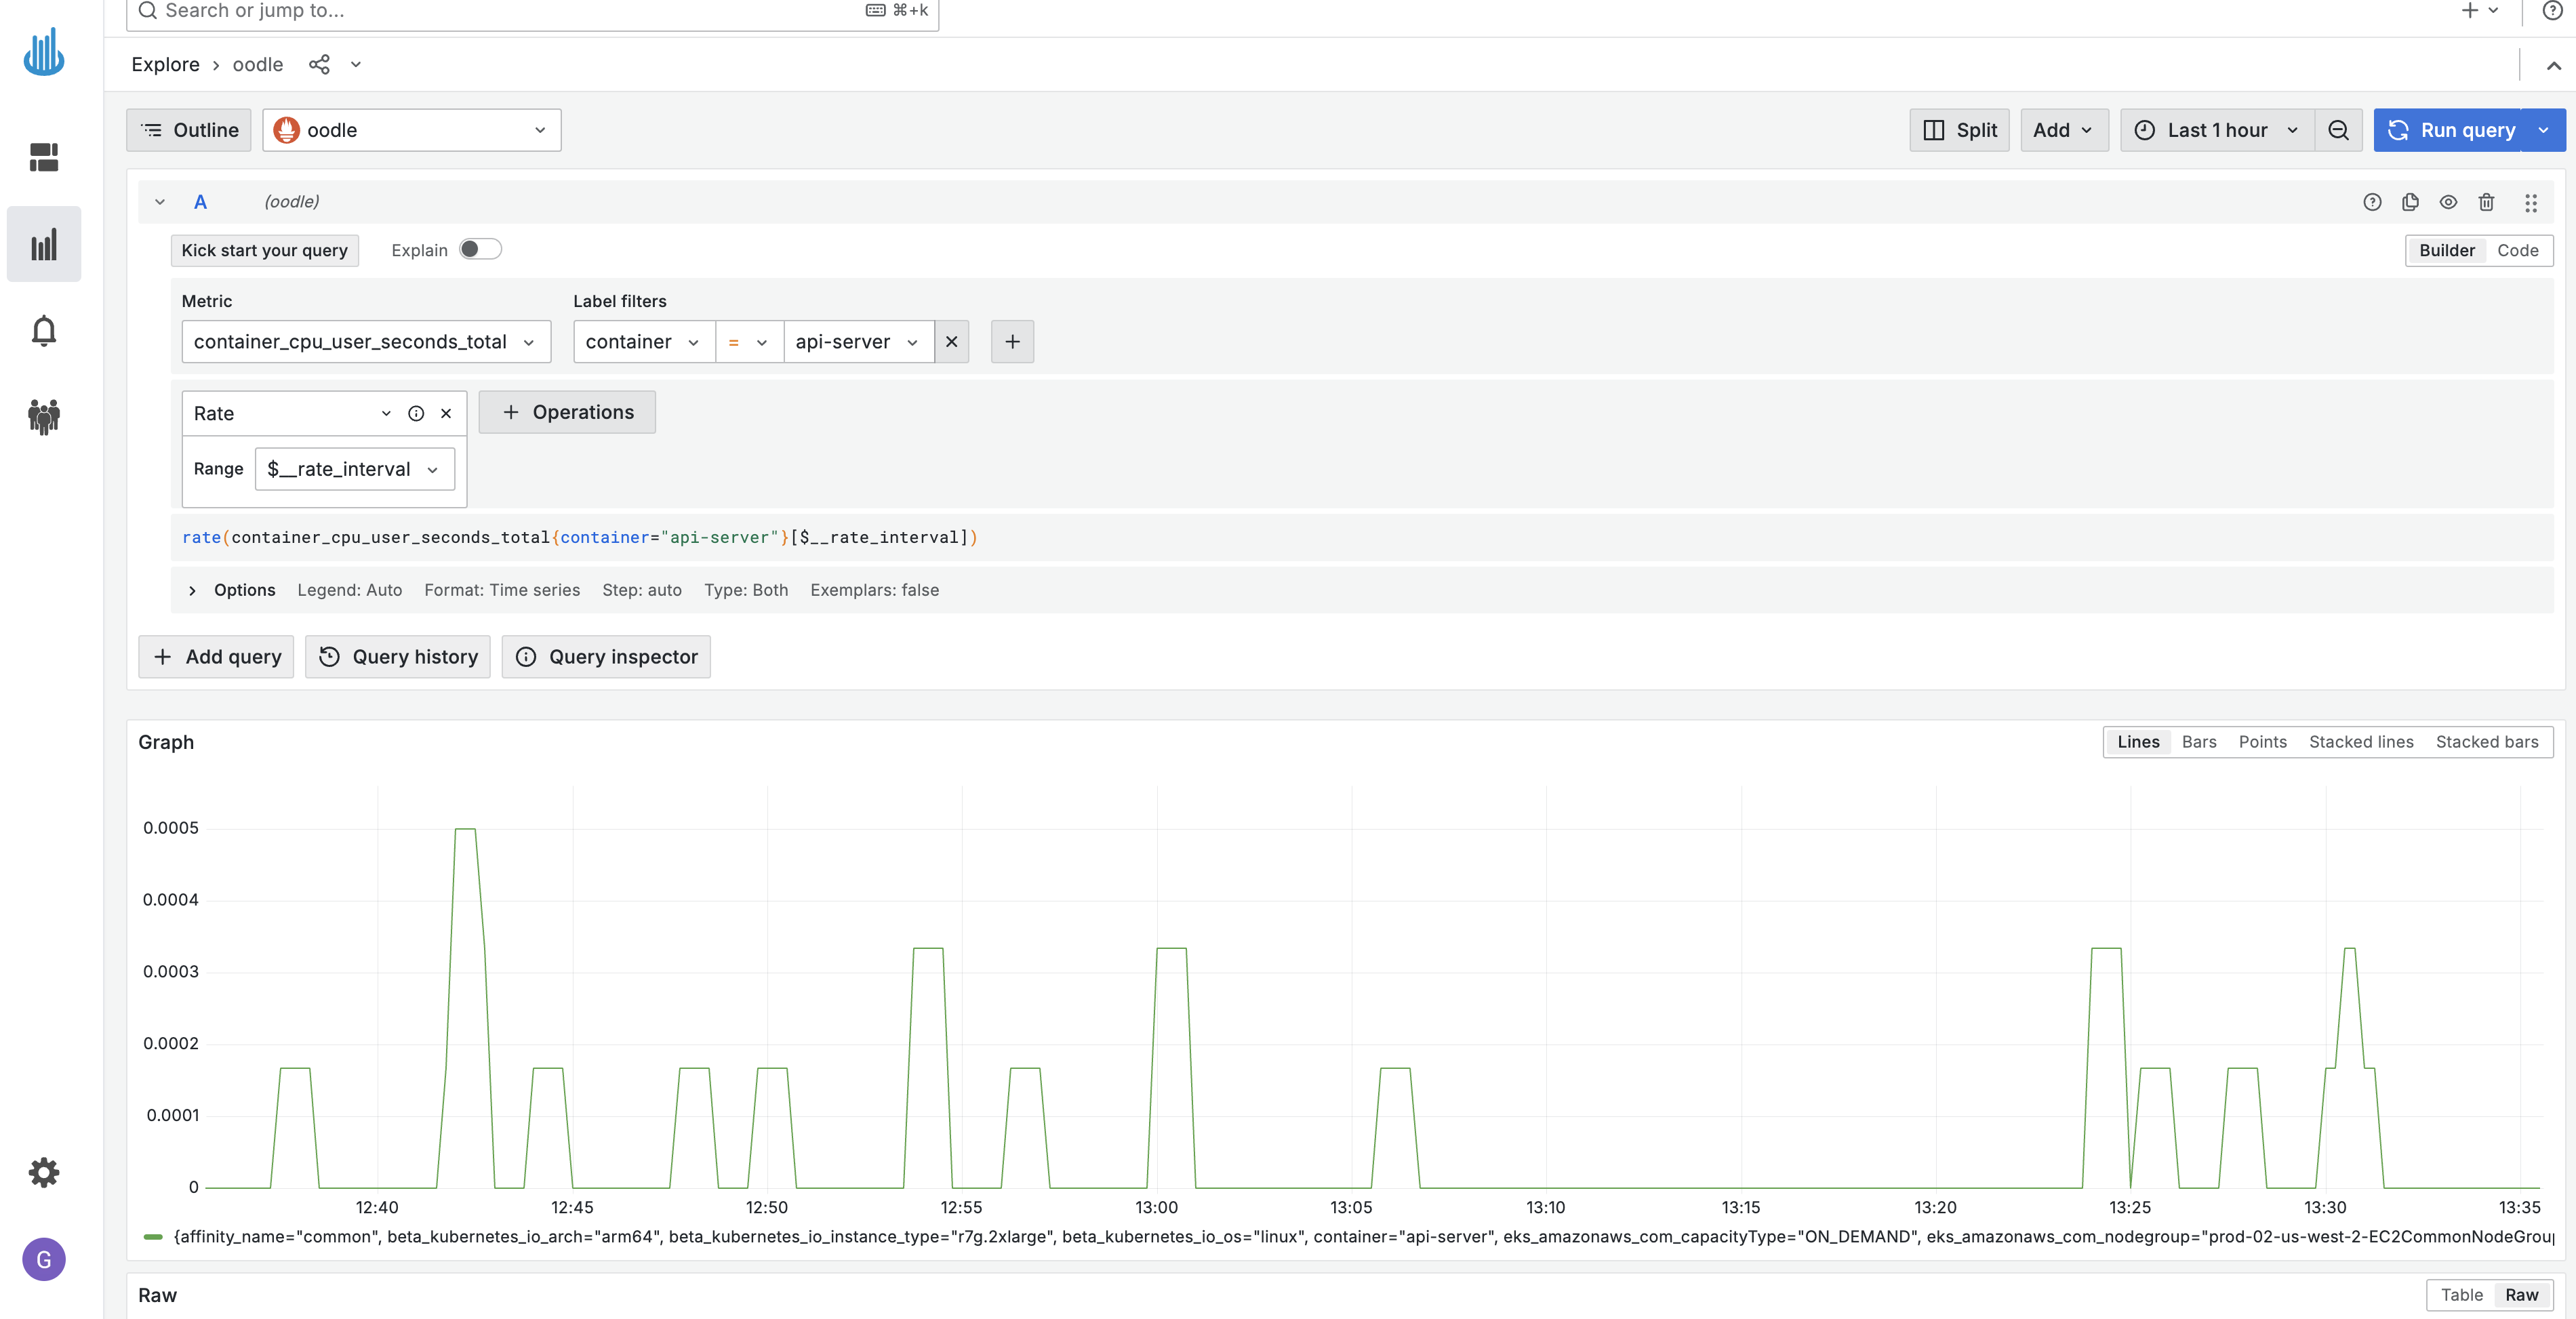Screen dimensions: 2576x1319
Task: Grab query A drag handle
Action: pos(2531,203)
